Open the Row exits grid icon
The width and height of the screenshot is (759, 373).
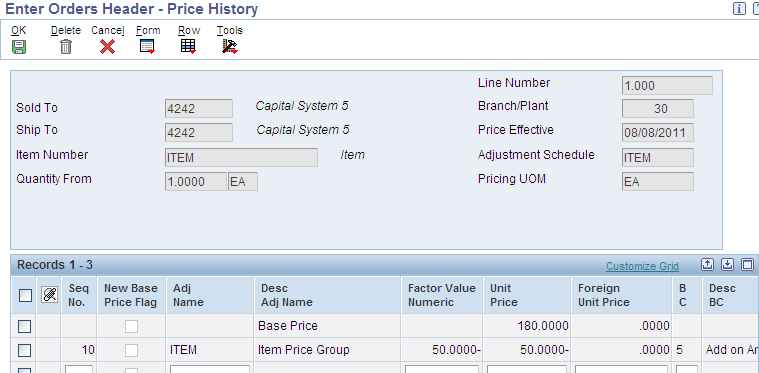(188, 46)
